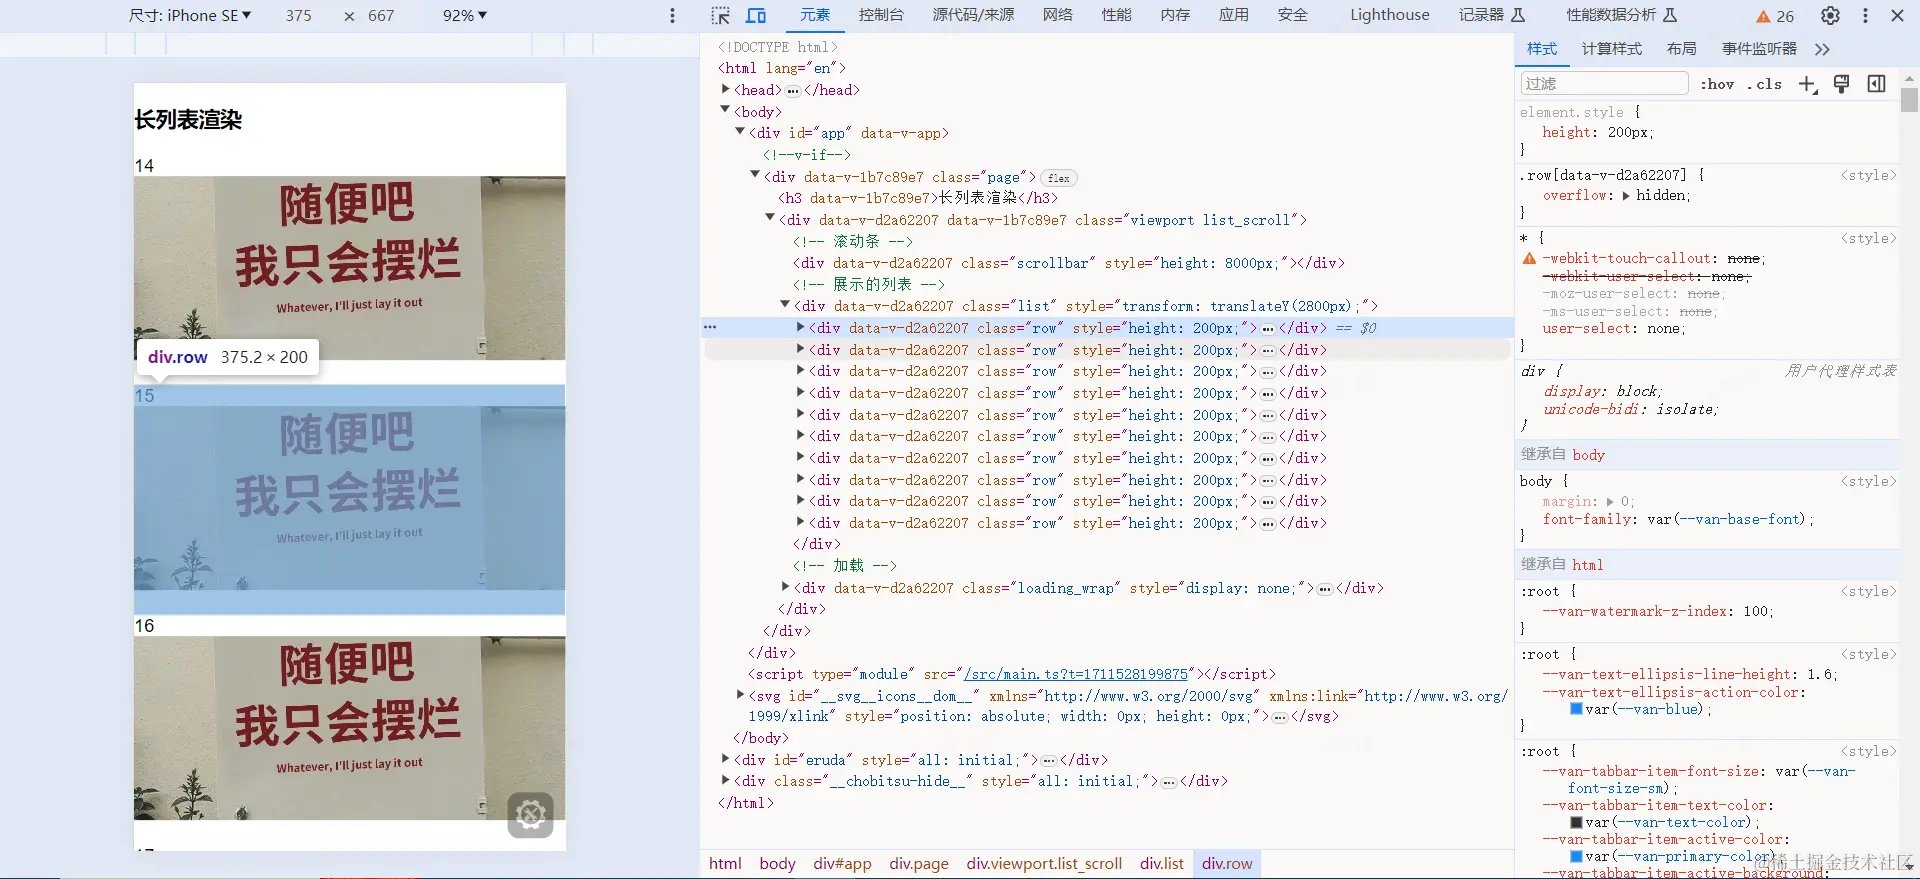Select the inspect element picker icon
This screenshot has height=879, width=1920.
click(720, 15)
